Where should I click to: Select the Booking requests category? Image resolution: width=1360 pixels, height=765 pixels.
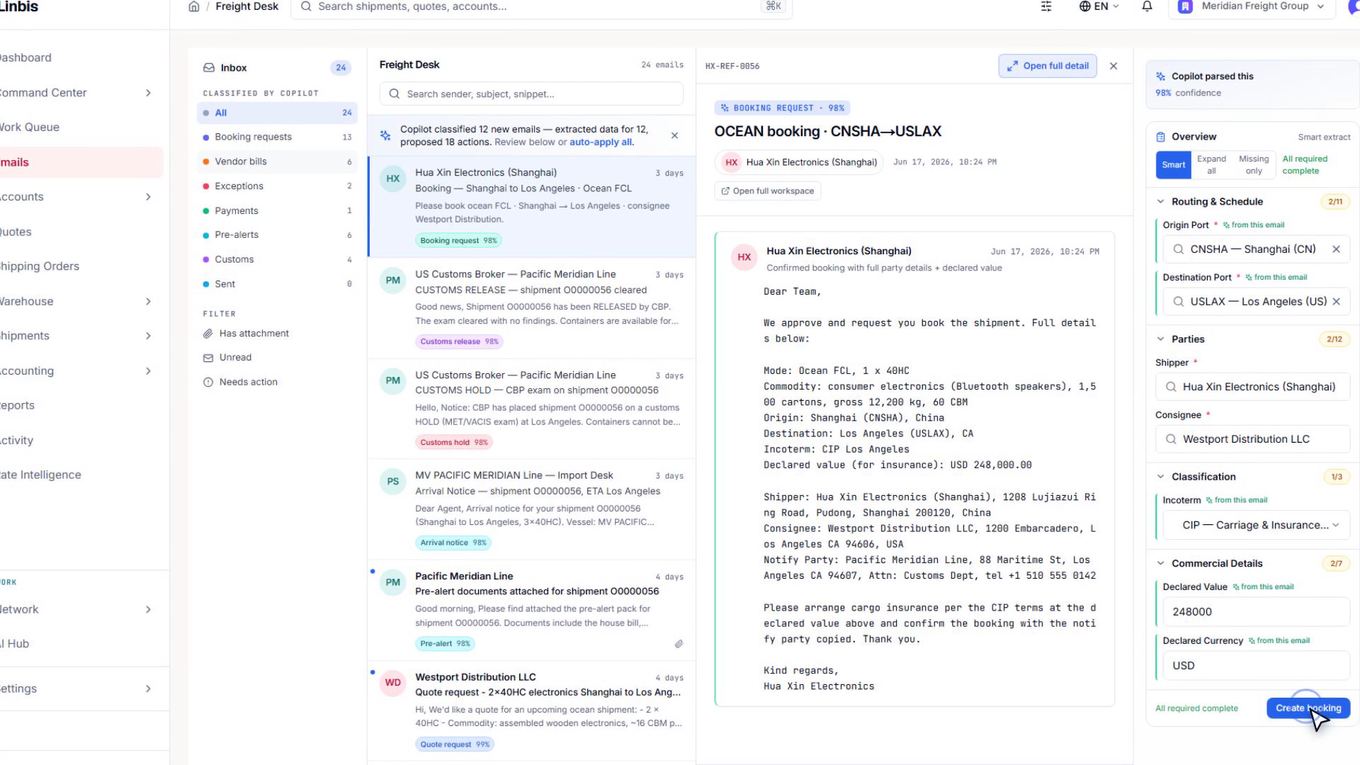tap(277, 137)
